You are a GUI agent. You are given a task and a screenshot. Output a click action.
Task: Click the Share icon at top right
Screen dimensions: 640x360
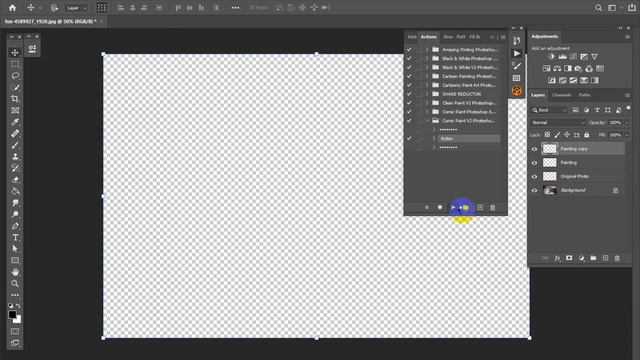click(x=631, y=8)
